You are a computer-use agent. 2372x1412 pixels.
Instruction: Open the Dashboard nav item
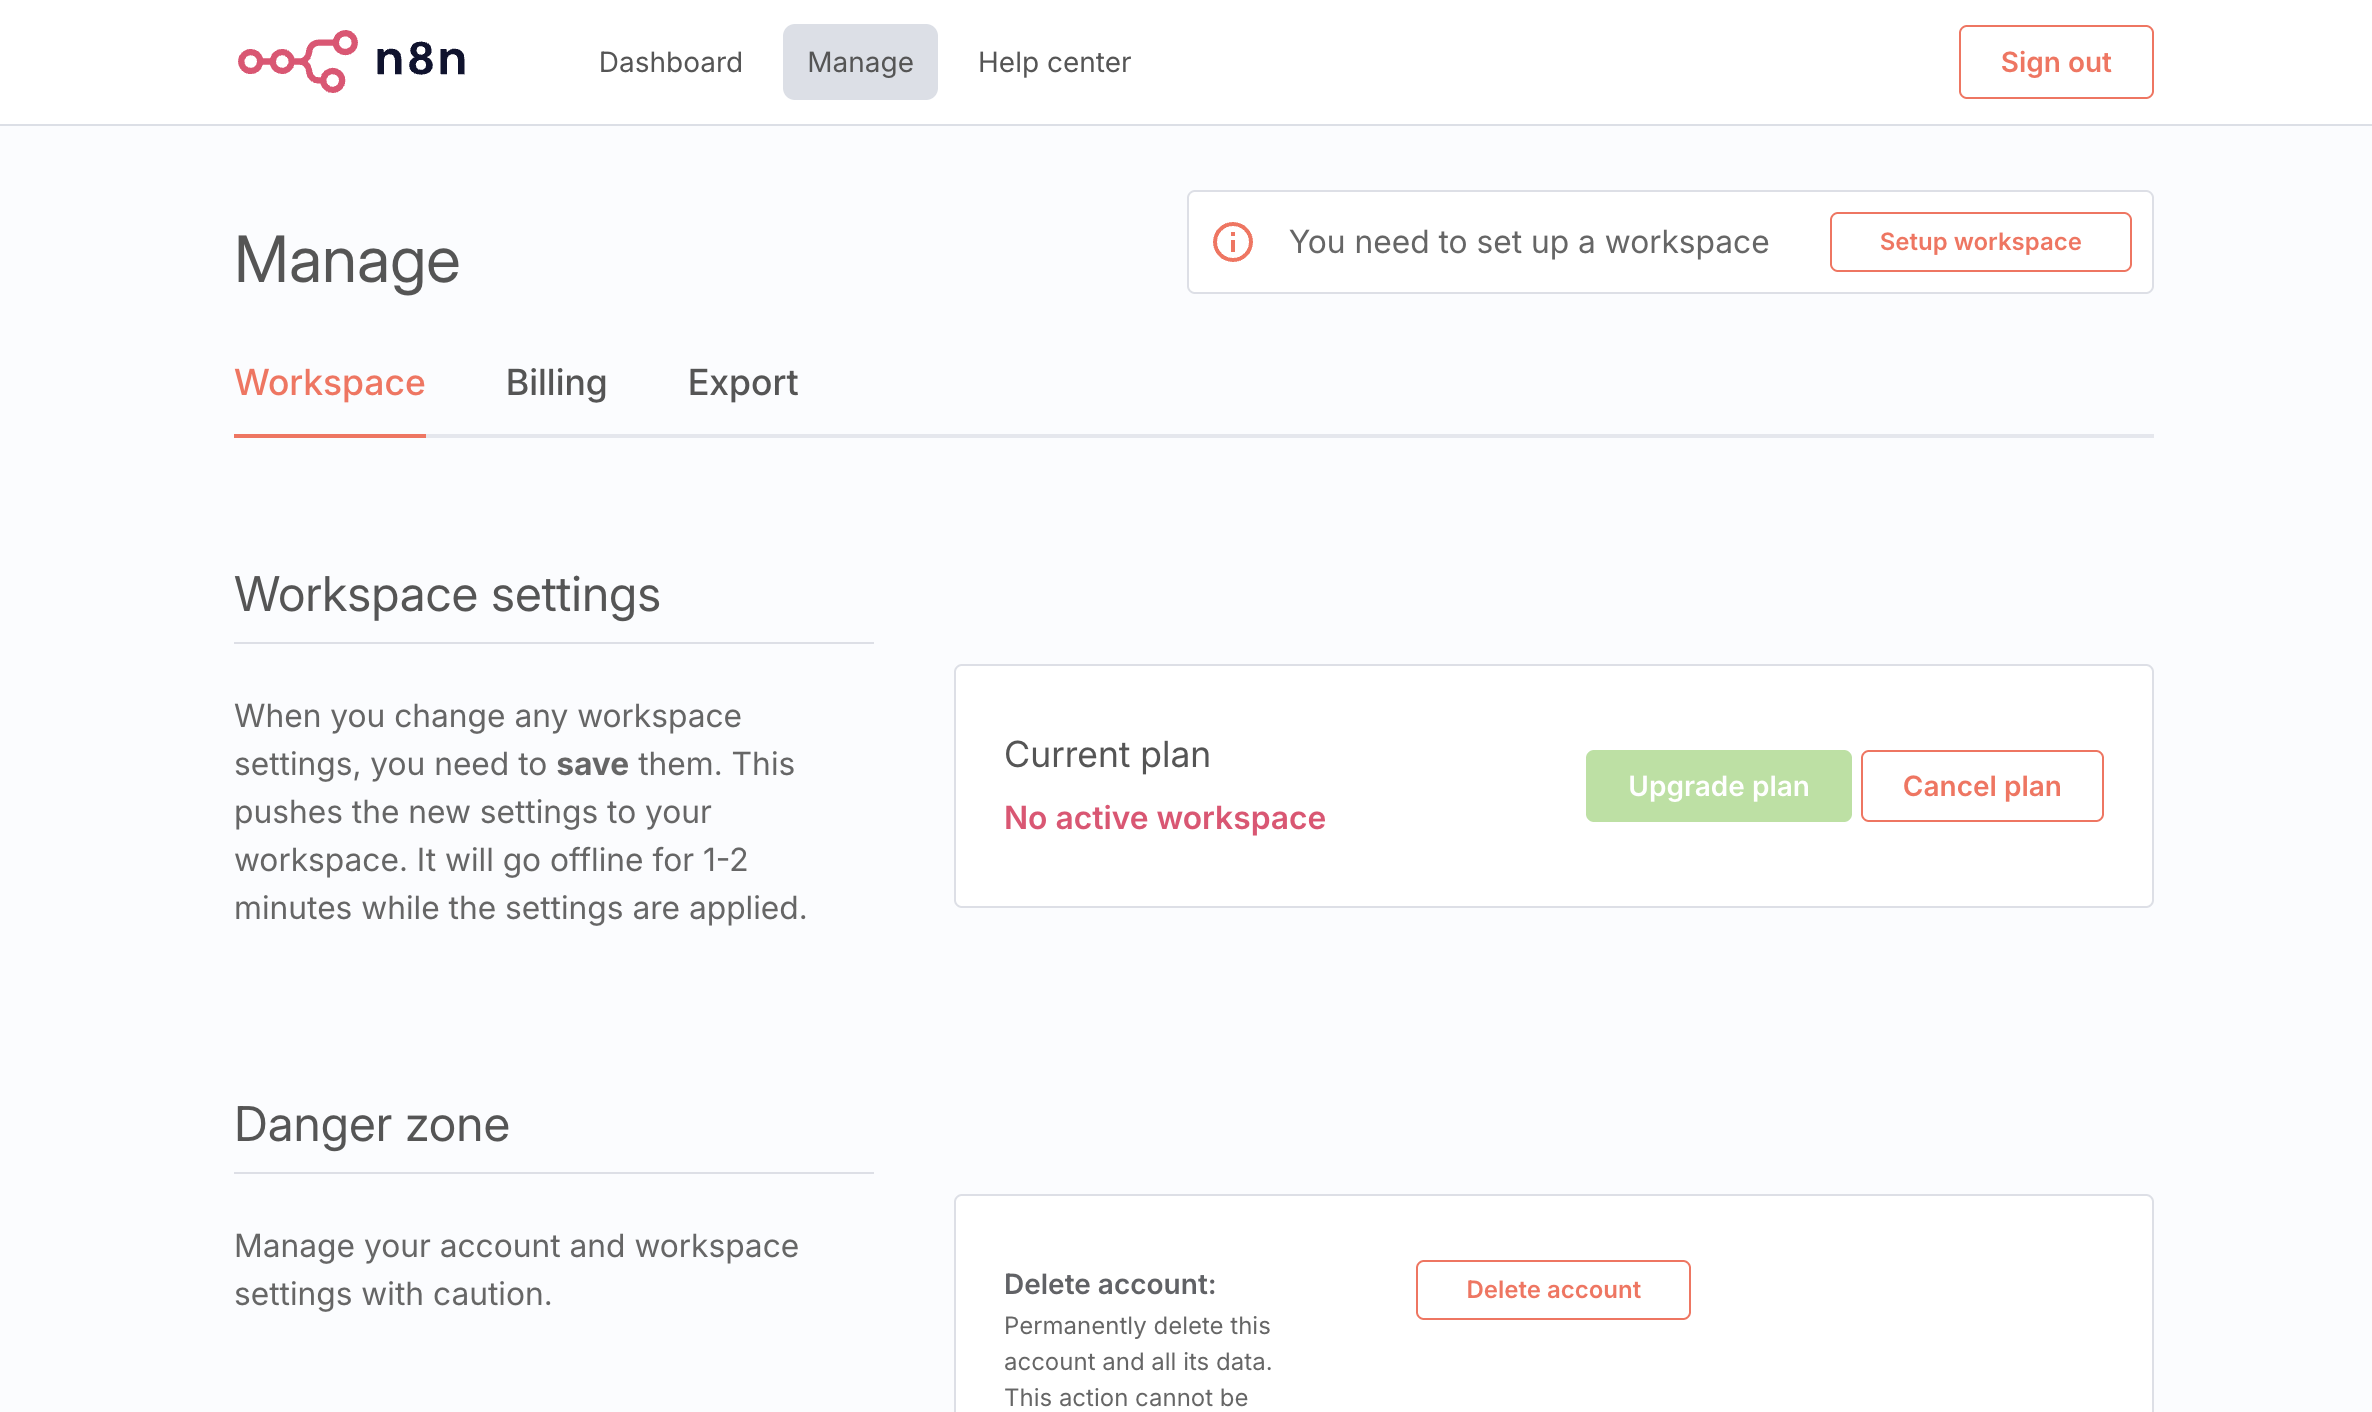point(670,62)
